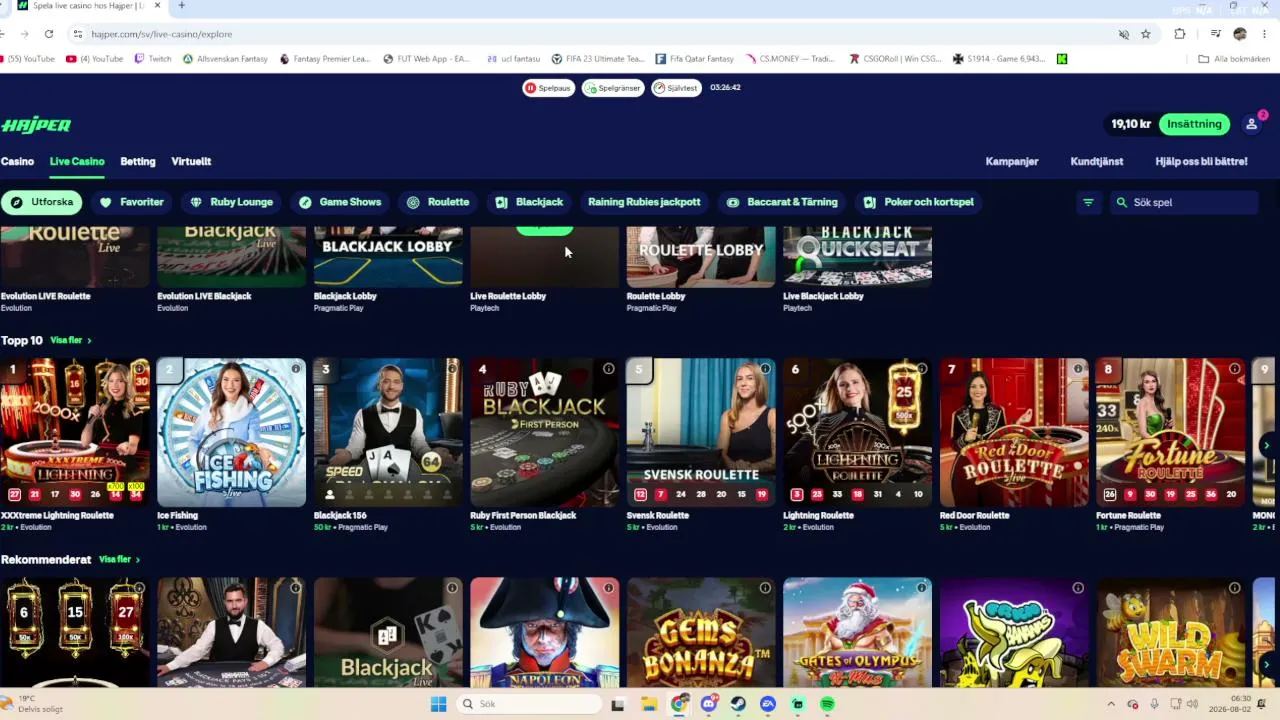Reload the page in the browser
Image resolution: width=1280 pixels, height=720 pixels.
click(x=49, y=34)
